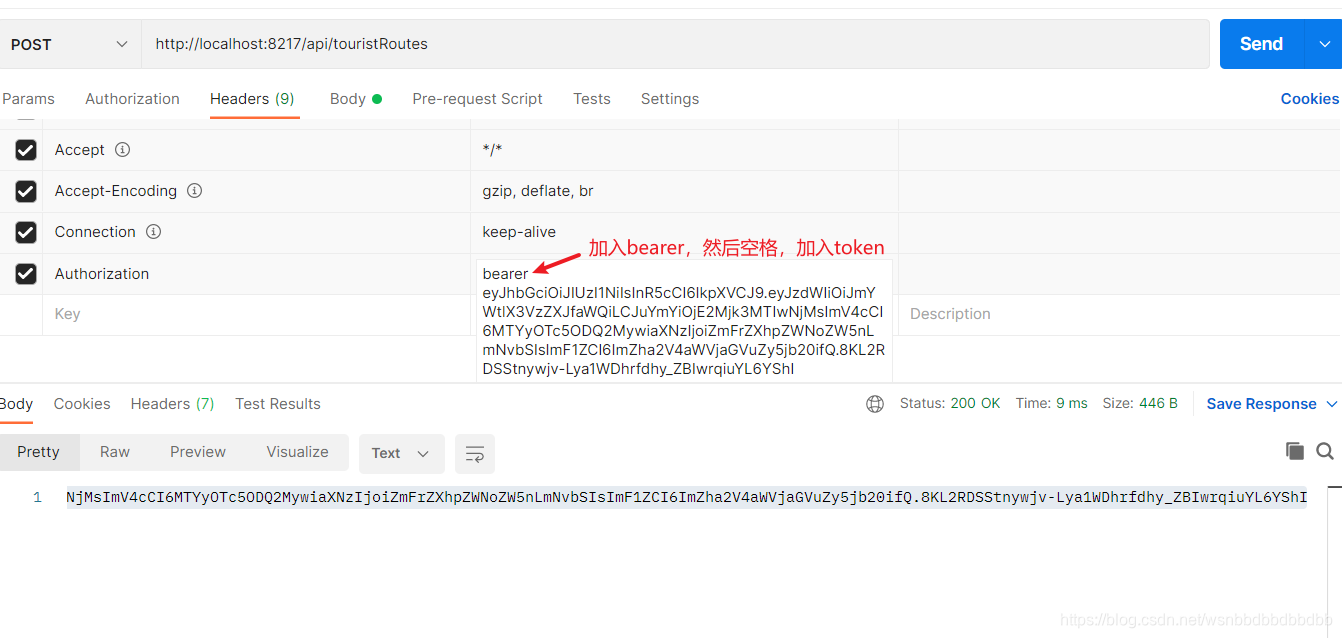This screenshot has height=638, width=1342.
Task: Open the request Settings tab
Action: click(670, 99)
